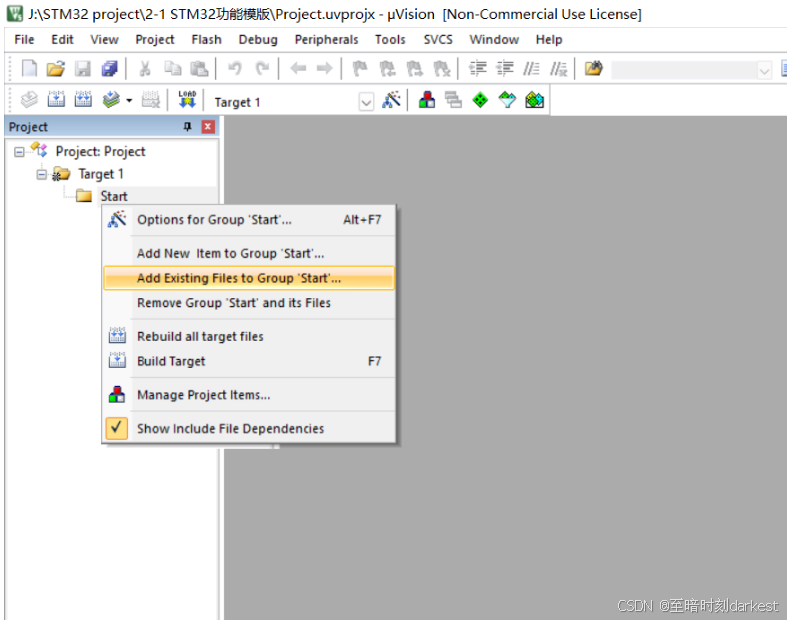
Task: Click the Cut scissors icon
Action: point(145,68)
